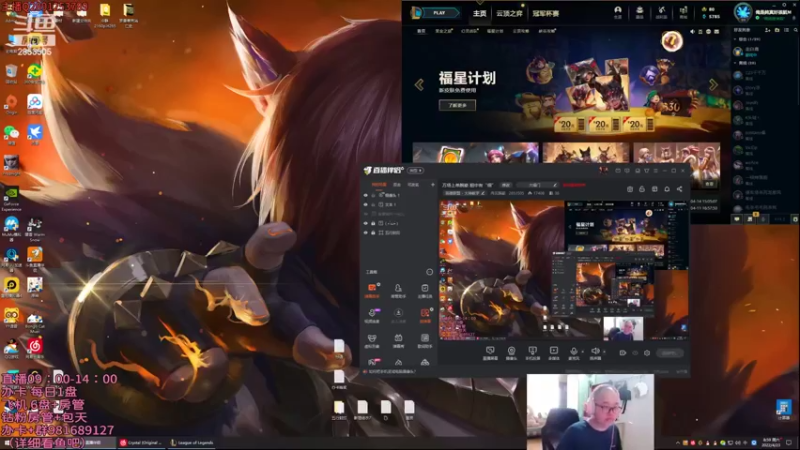Toggle the eye for last source row
This screenshot has width=800, height=450.
click(365, 232)
